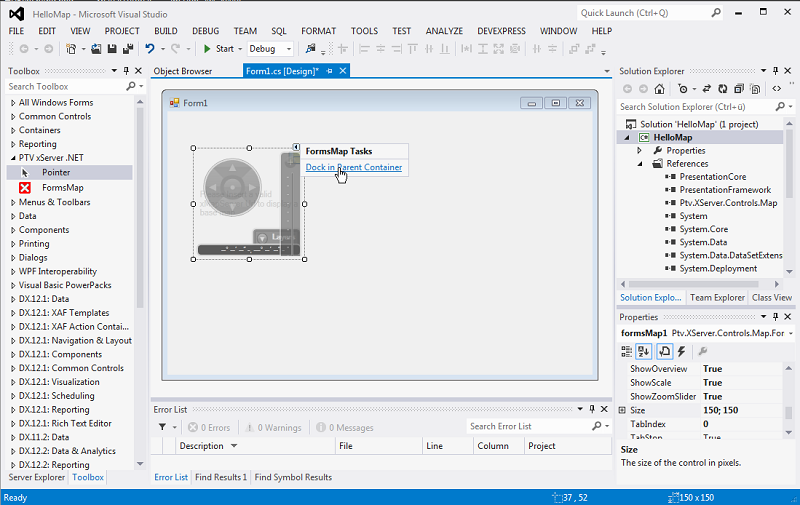Open the FORMAT menu
The height and width of the screenshot is (505, 800).
[318, 31]
